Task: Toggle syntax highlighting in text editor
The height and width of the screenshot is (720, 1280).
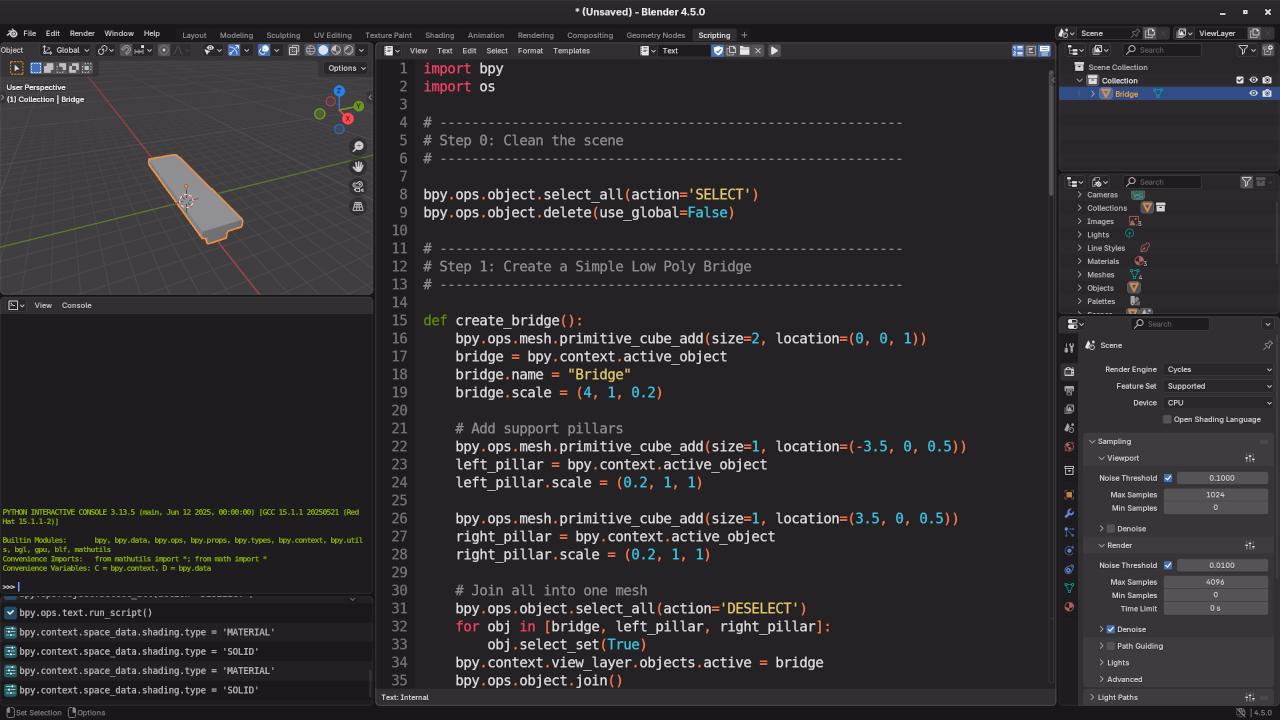Action: 1044,50
